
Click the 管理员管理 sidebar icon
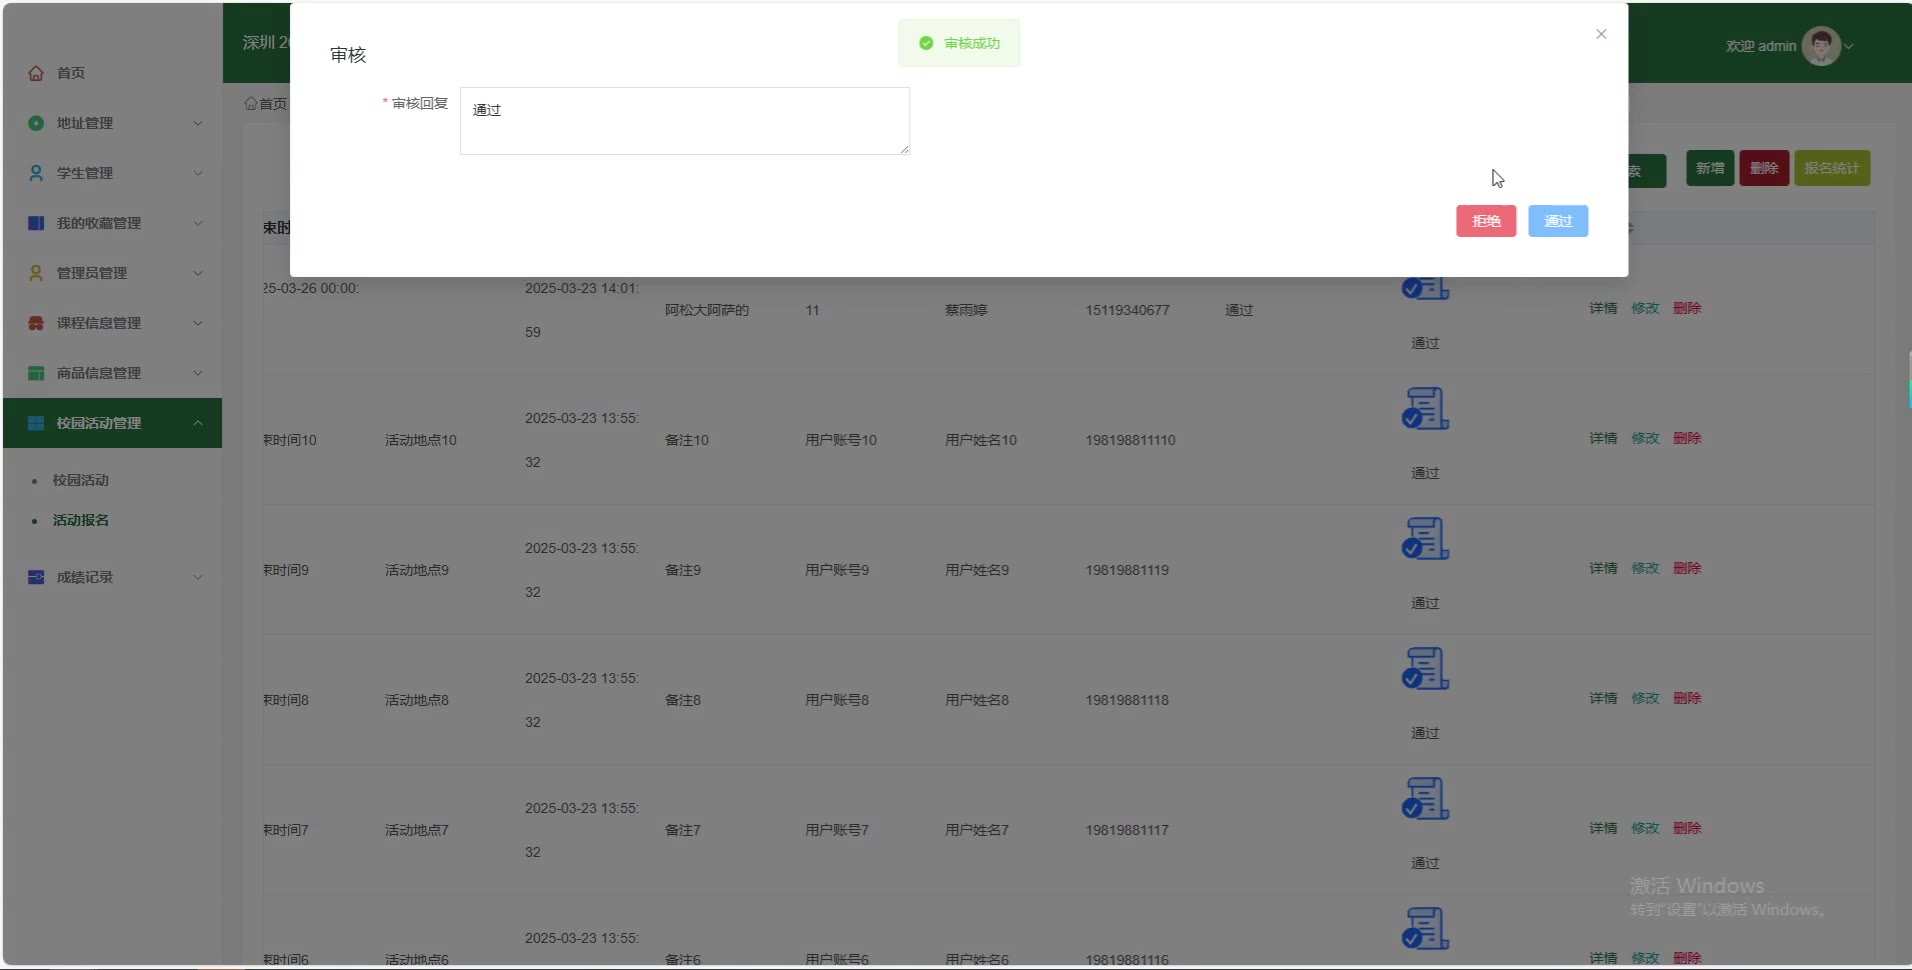(36, 273)
